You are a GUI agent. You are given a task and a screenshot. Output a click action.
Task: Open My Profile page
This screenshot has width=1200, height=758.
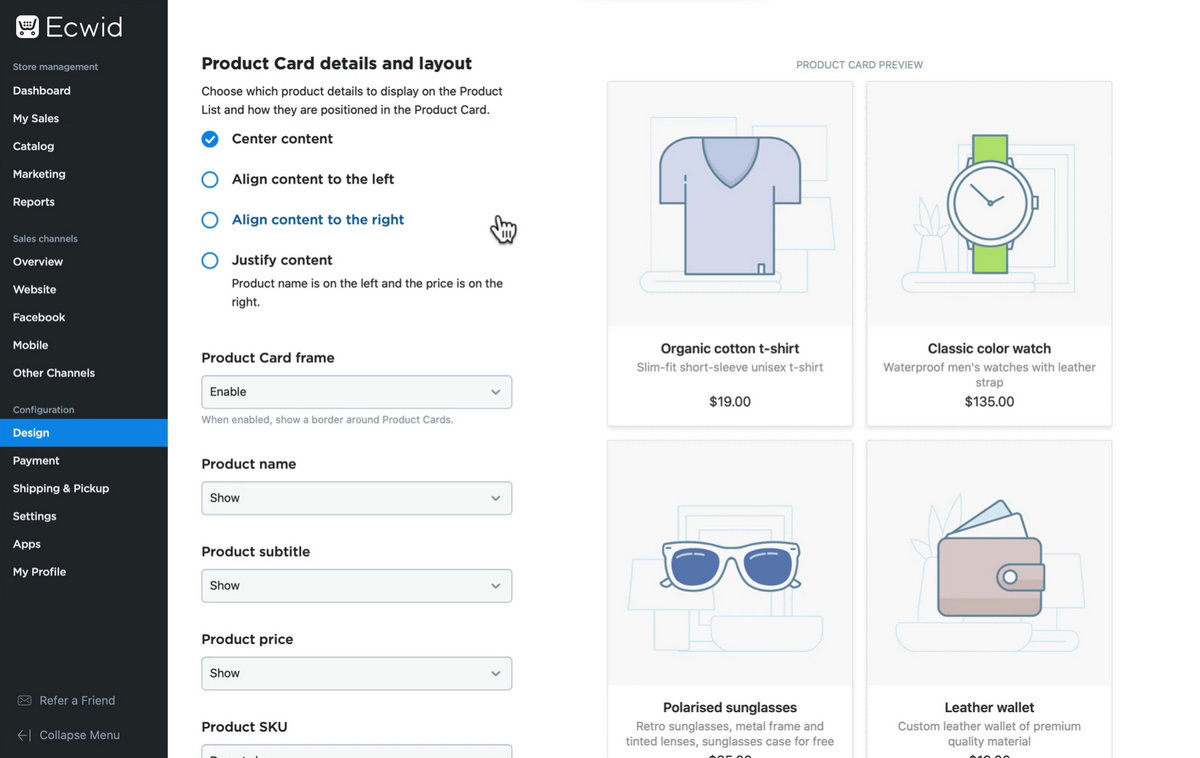[x=40, y=572]
